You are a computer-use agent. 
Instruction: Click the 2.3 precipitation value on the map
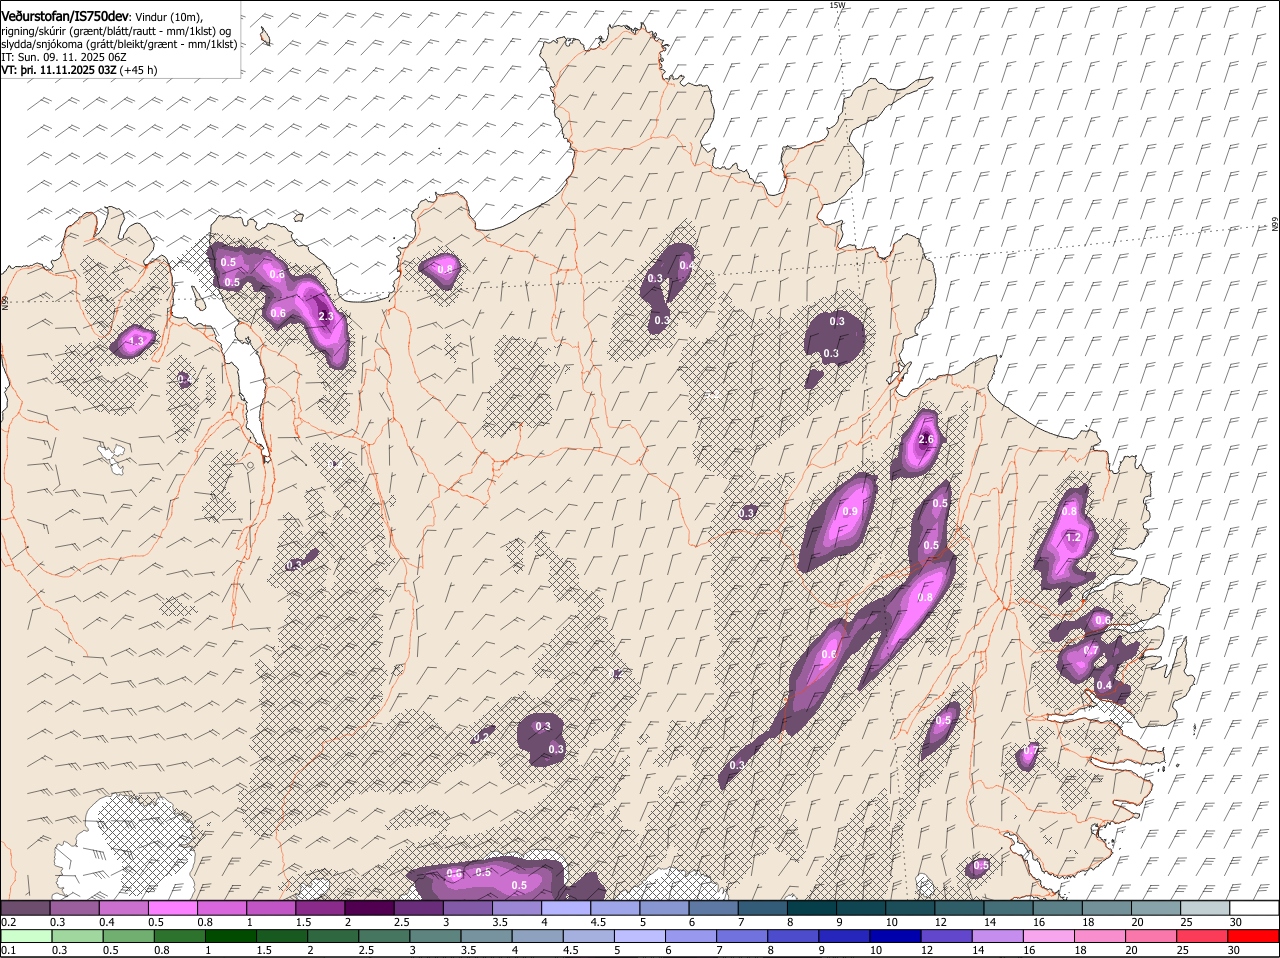(325, 316)
